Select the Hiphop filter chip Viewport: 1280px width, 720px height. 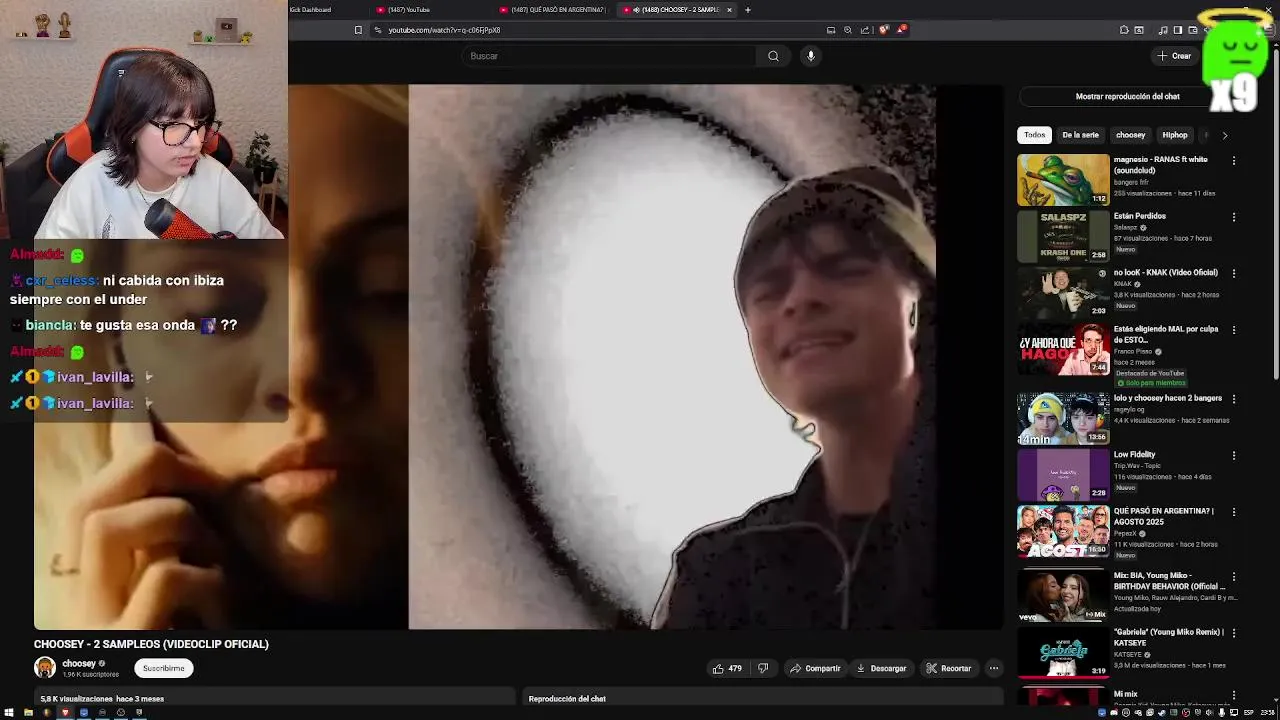coord(1175,135)
